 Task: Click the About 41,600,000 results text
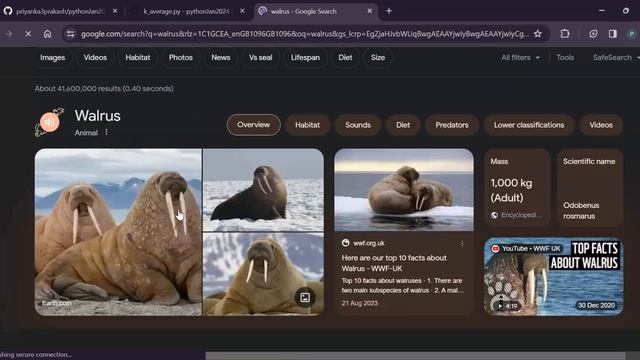[x=104, y=89]
